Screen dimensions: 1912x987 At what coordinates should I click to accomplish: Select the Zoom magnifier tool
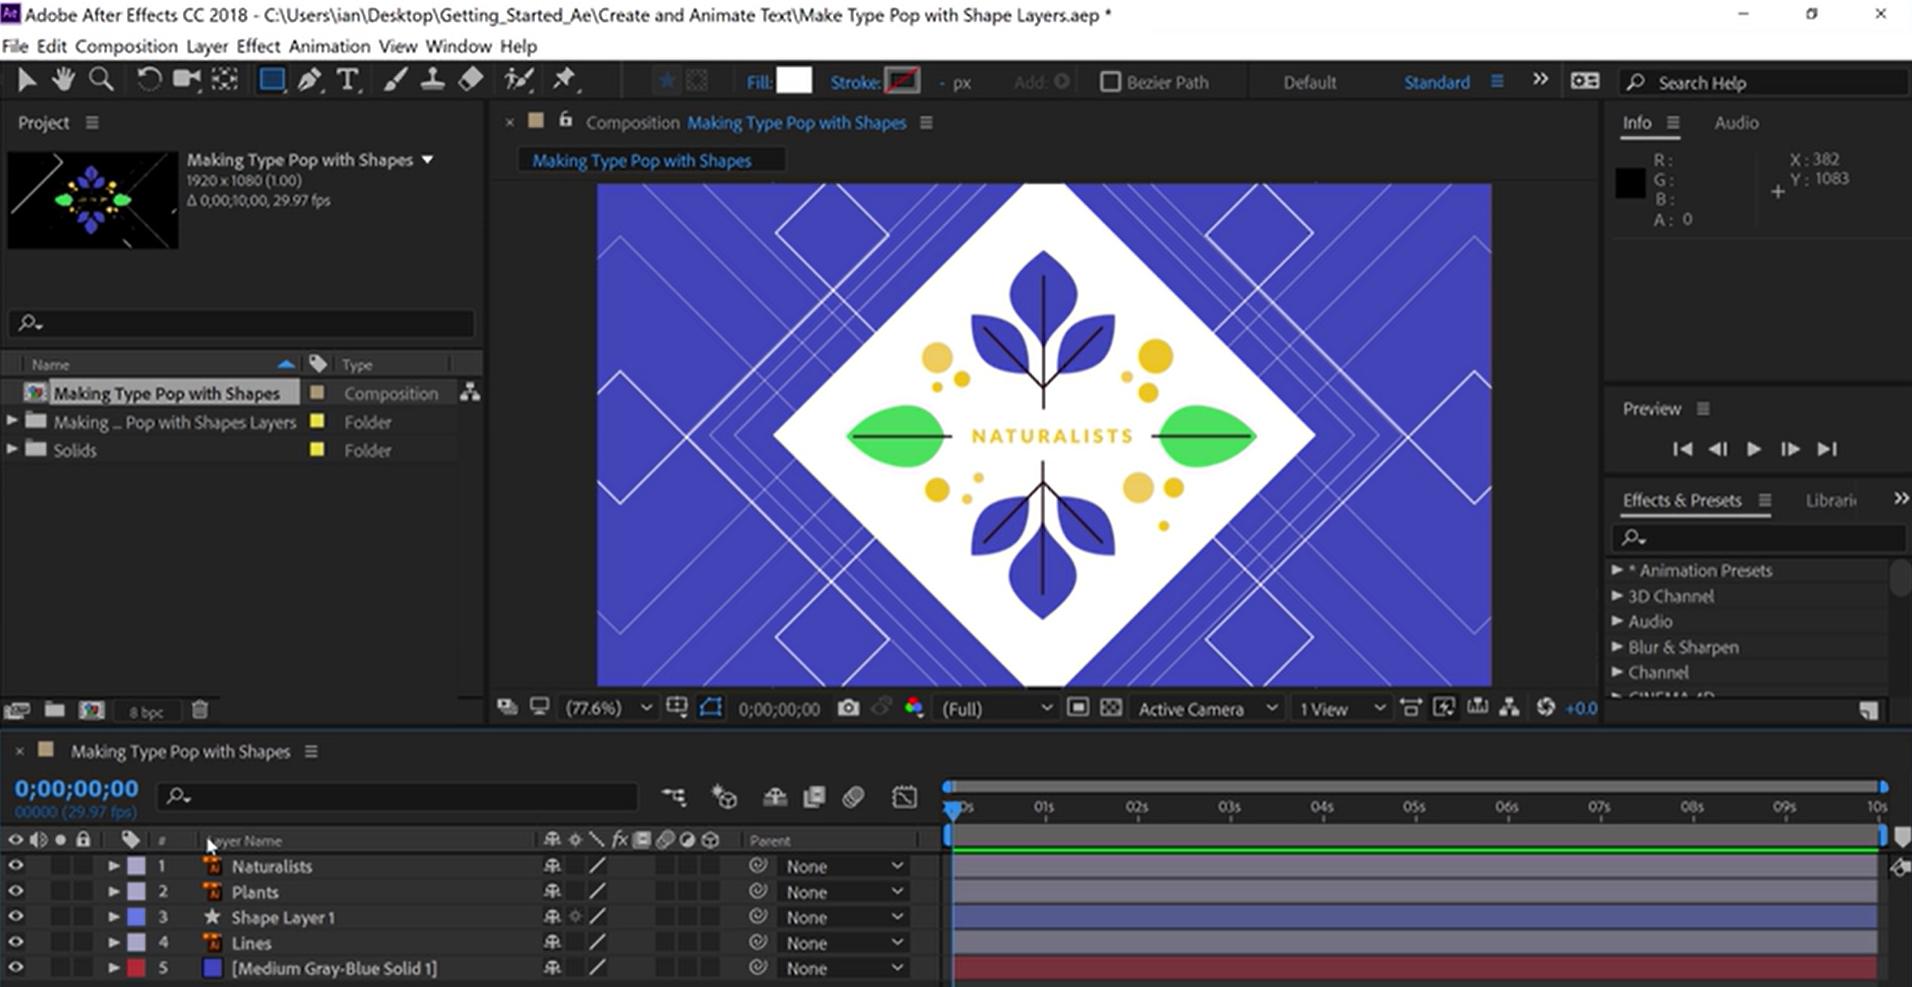tap(101, 80)
